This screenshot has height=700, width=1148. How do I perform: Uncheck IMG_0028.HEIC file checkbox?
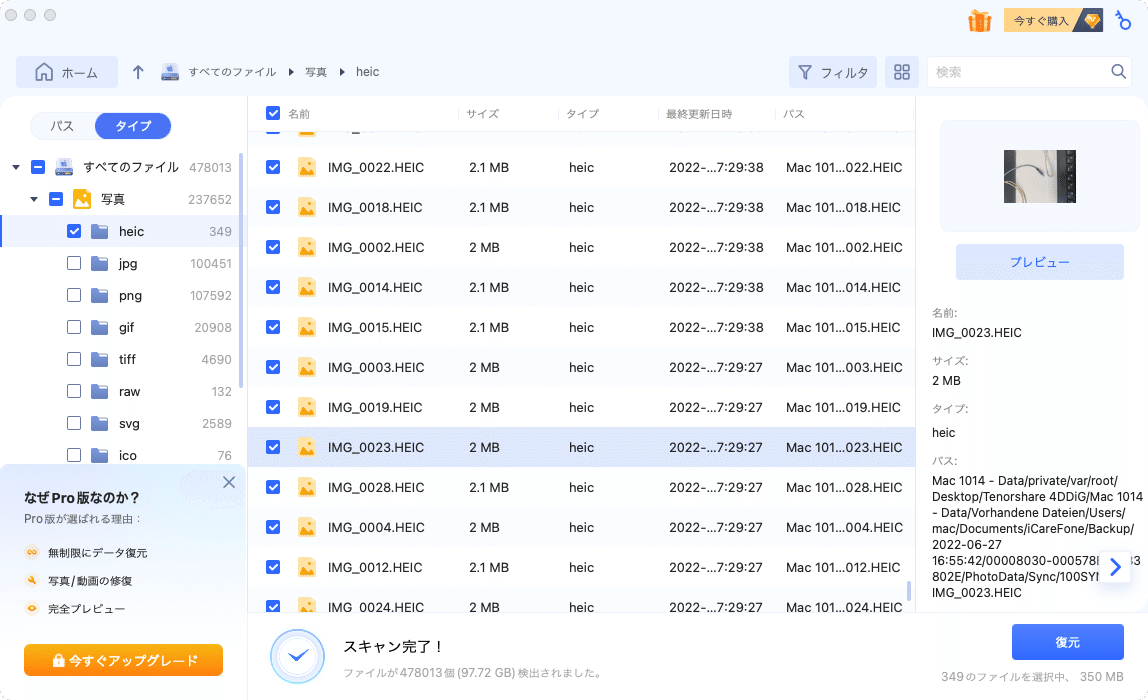(x=273, y=487)
